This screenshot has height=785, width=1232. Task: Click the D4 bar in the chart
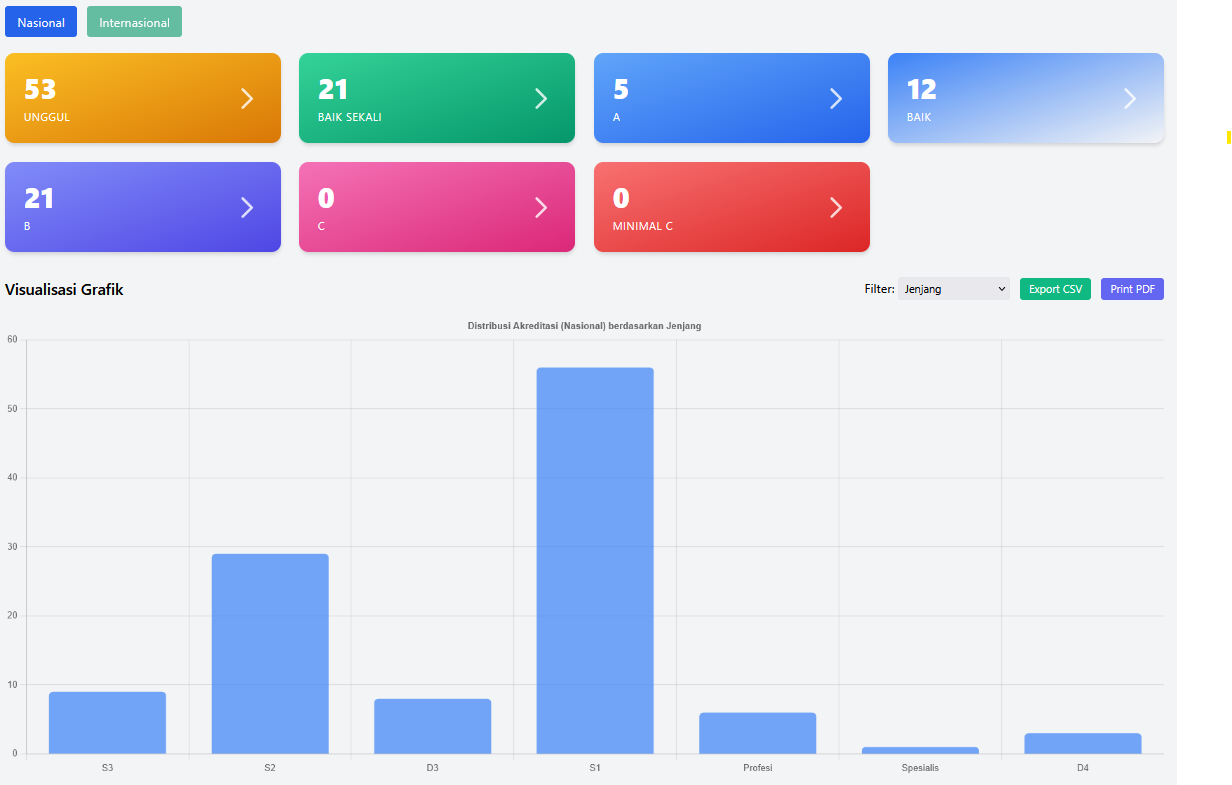[x=1082, y=743]
